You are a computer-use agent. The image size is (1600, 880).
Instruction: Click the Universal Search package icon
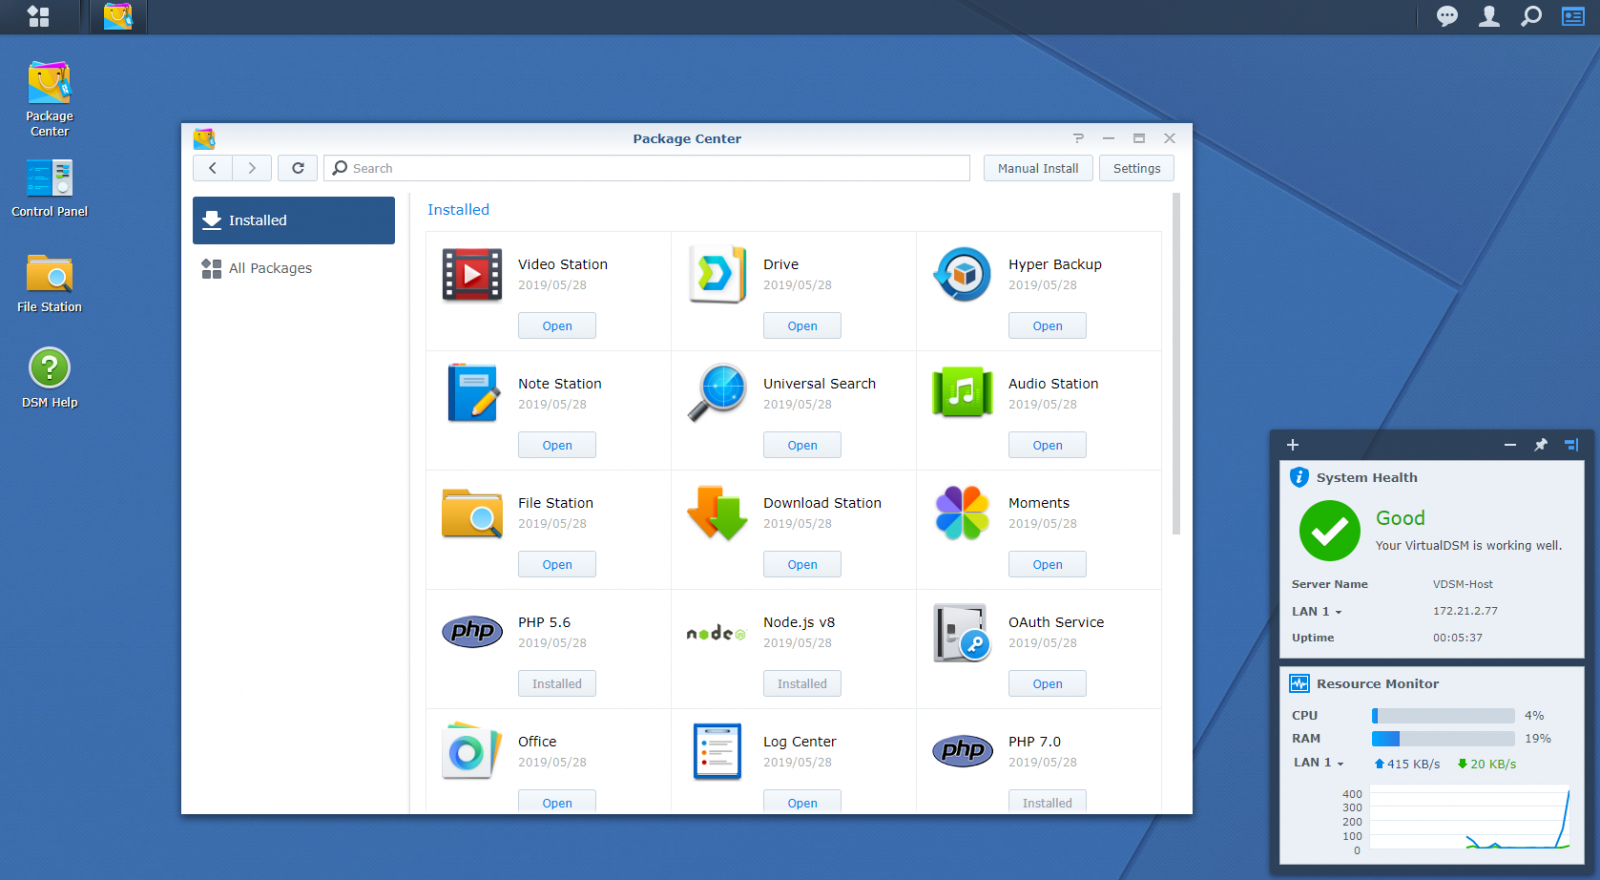click(717, 393)
